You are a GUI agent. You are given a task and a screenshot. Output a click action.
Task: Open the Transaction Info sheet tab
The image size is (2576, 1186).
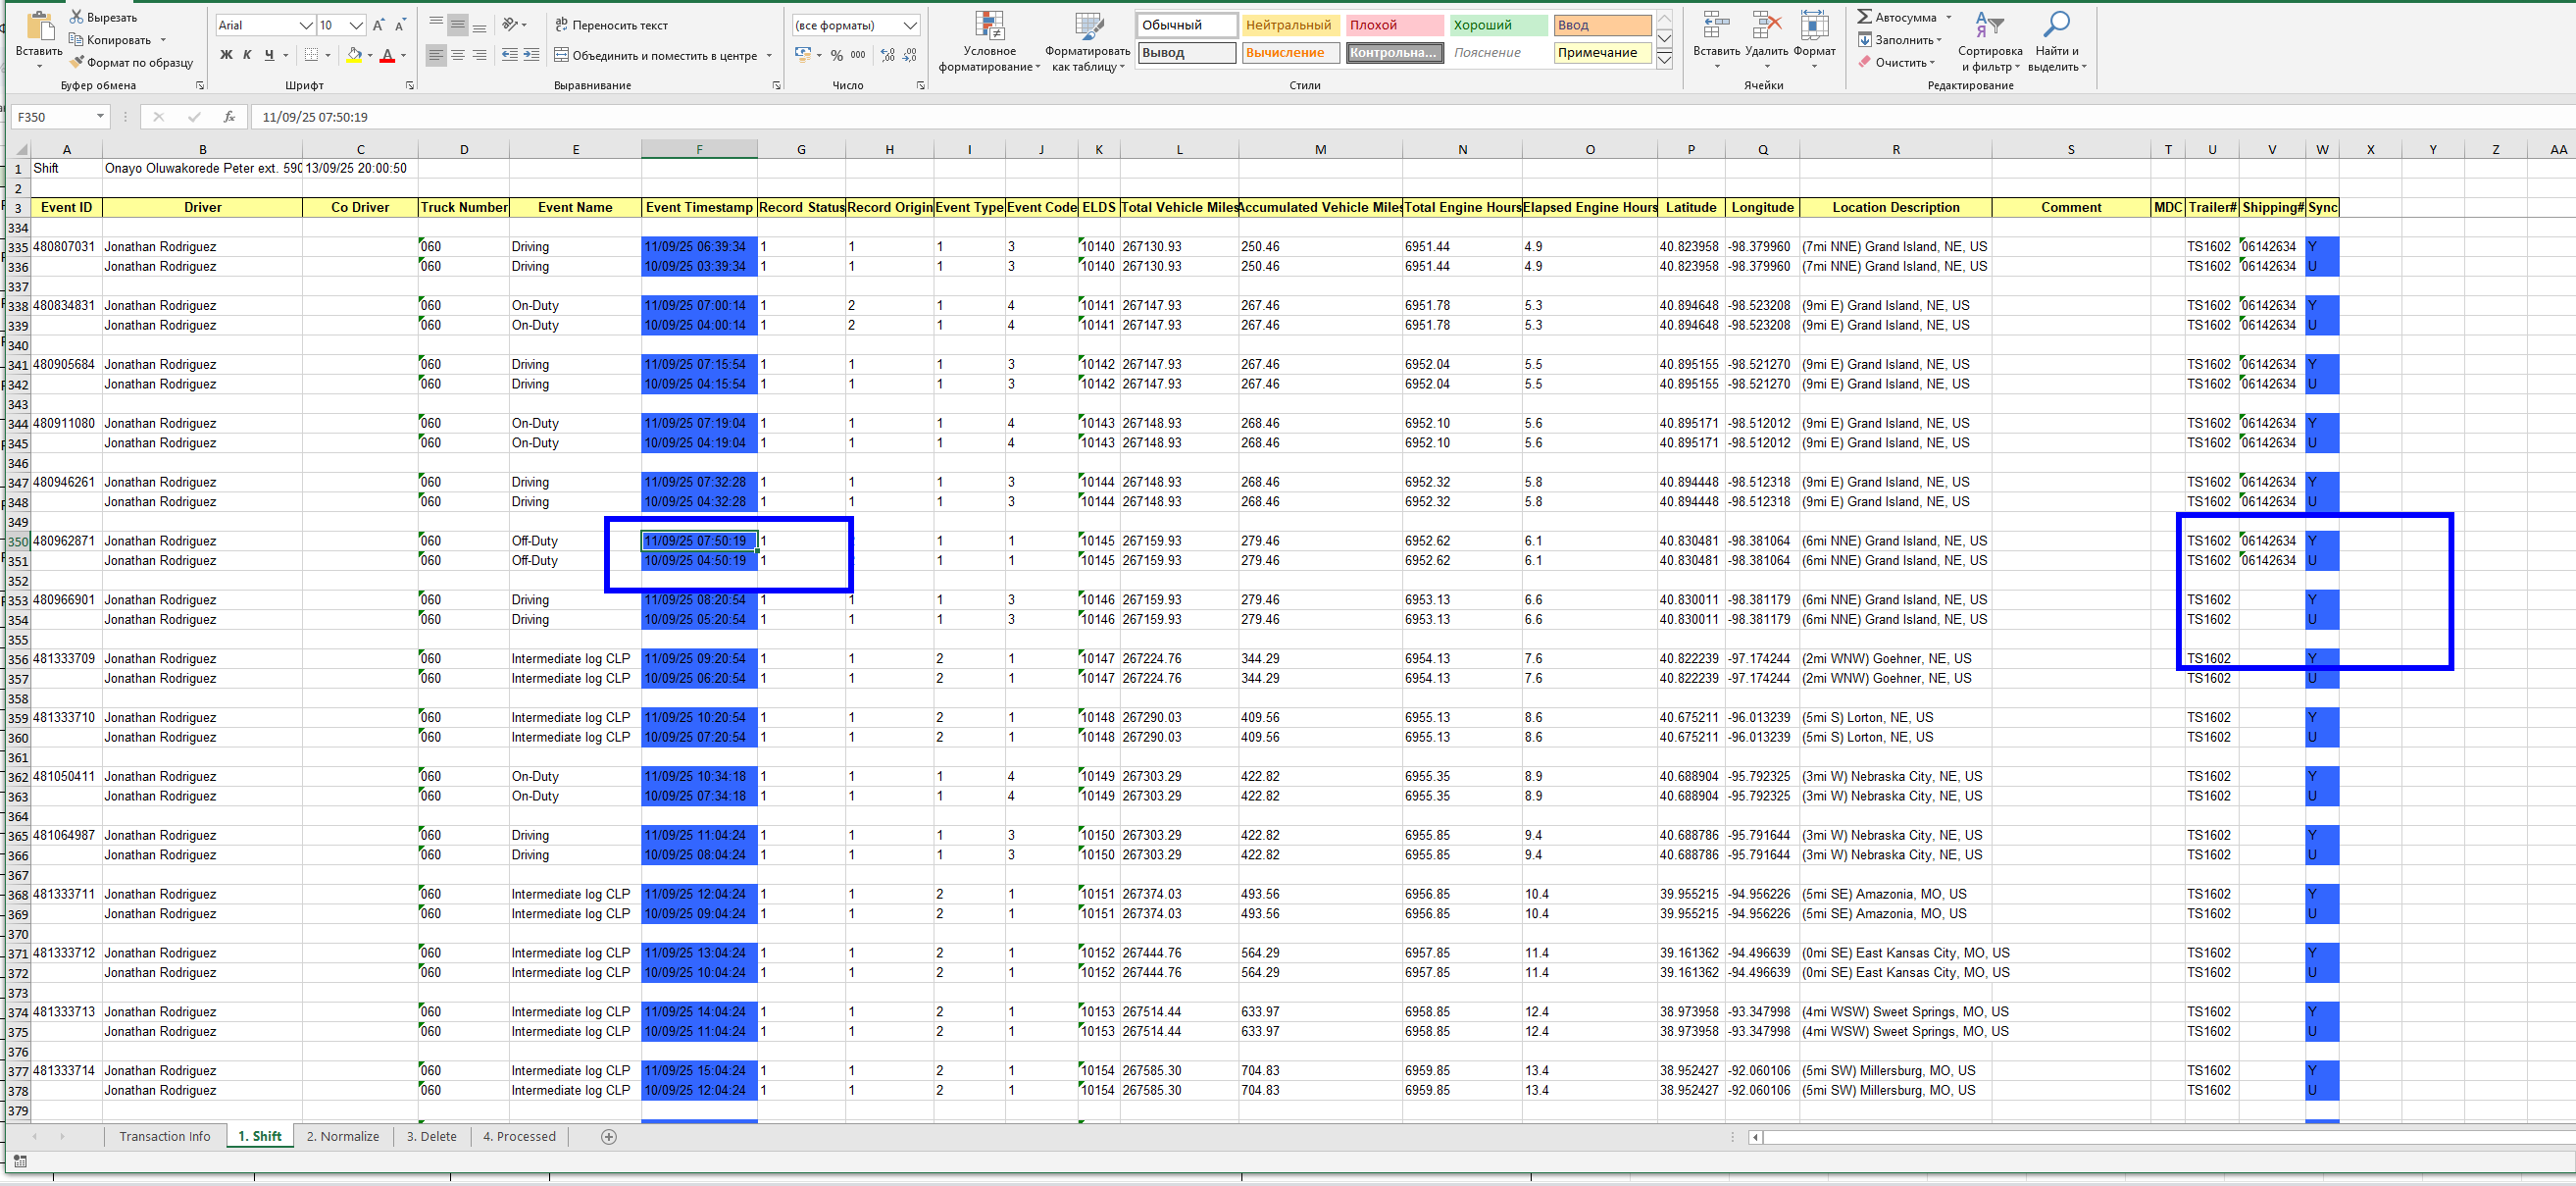coord(165,1136)
